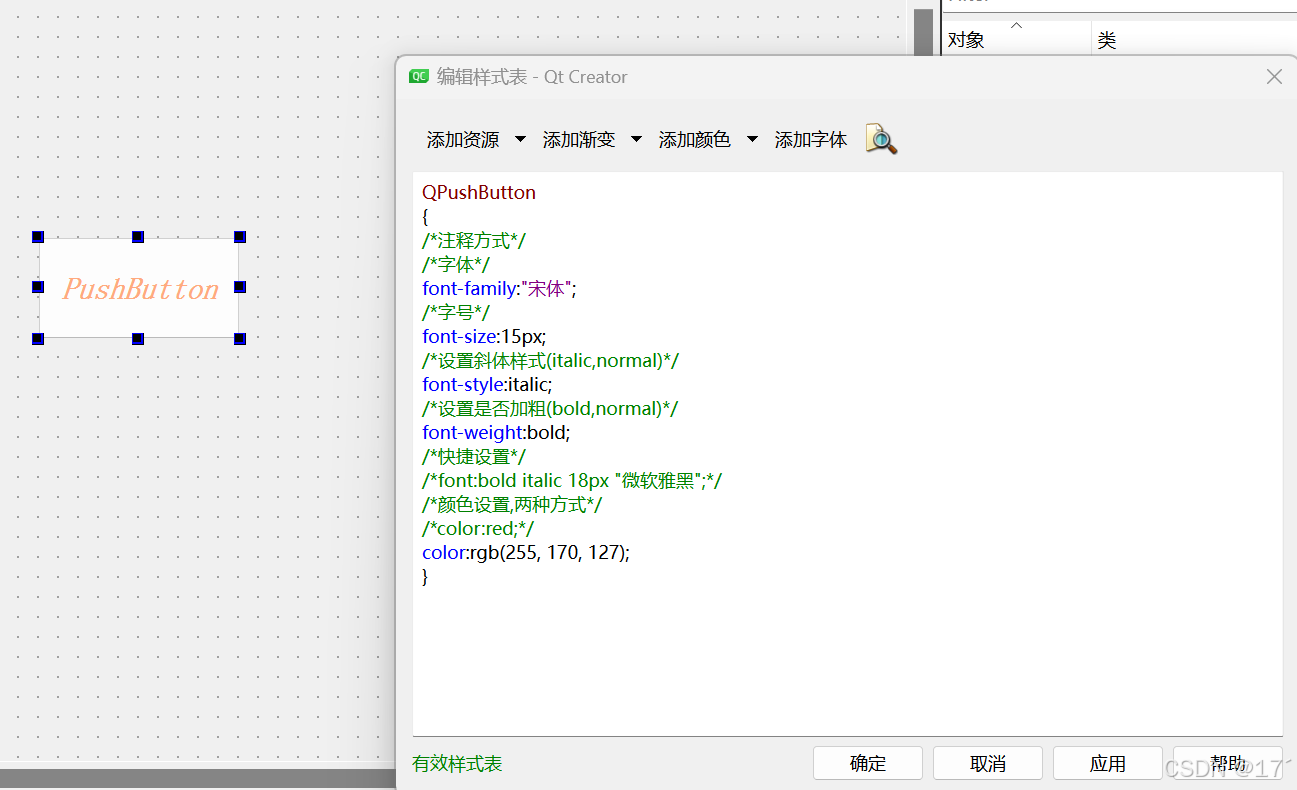The width and height of the screenshot is (1297, 790).
Task: Click the QPushButton selector line in editor
Action: pyautogui.click(x=479, y=192)
